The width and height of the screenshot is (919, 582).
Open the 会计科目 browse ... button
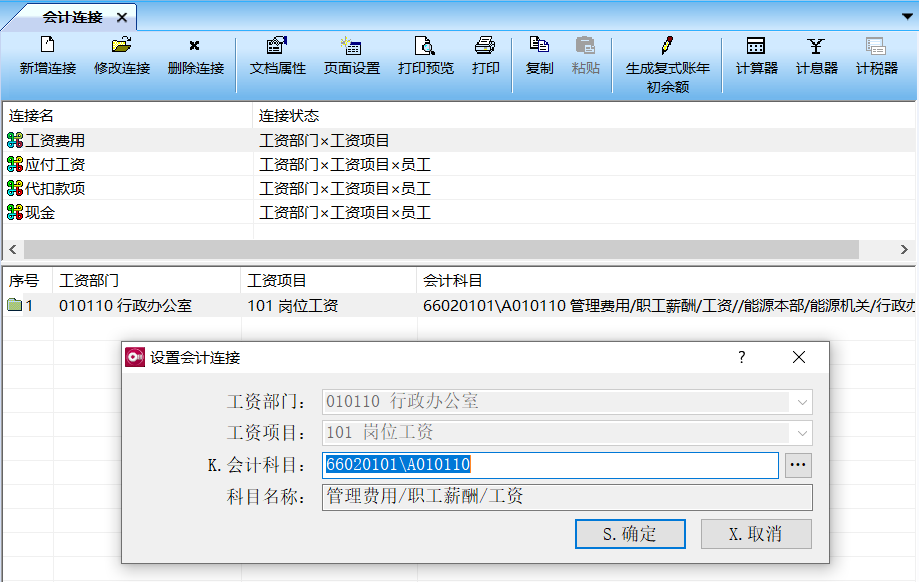pos(798,465)
